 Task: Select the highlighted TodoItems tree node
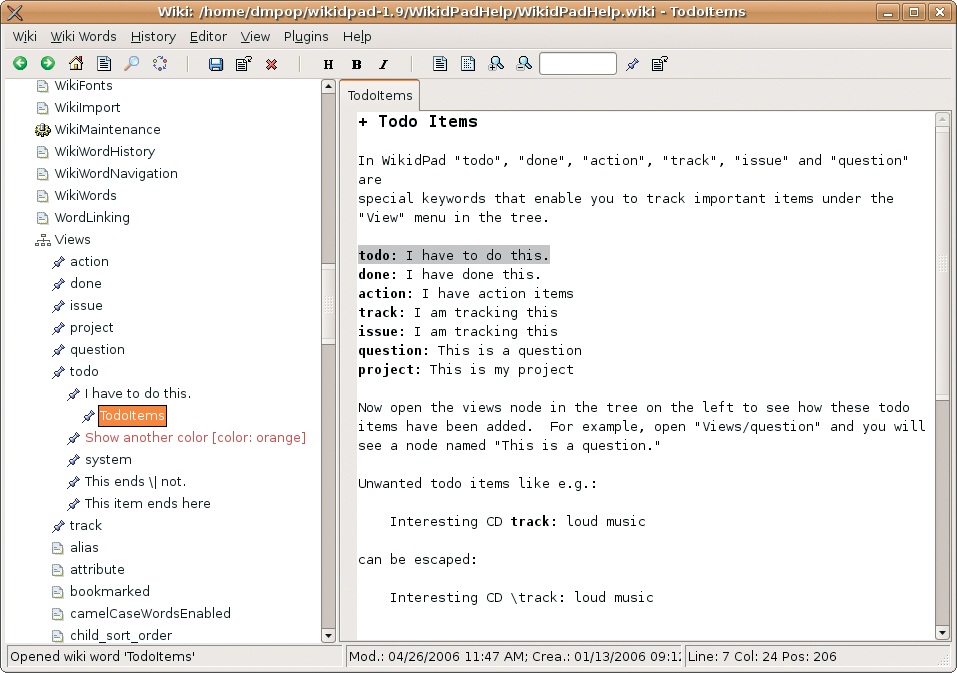pyautogui.click(x=132, y=416)
